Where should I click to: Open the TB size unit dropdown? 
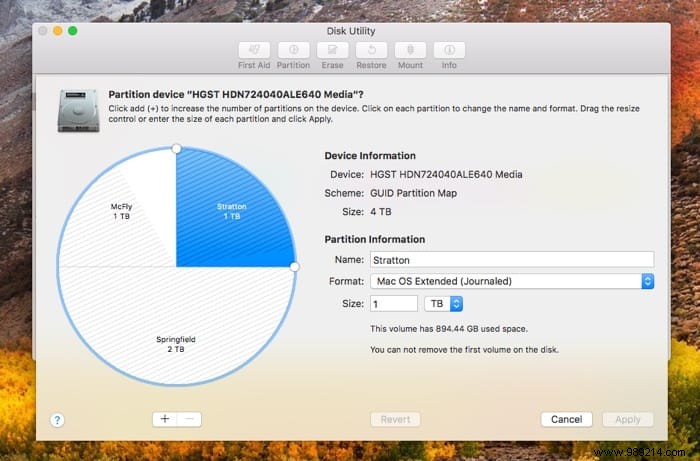coord(443,304)
